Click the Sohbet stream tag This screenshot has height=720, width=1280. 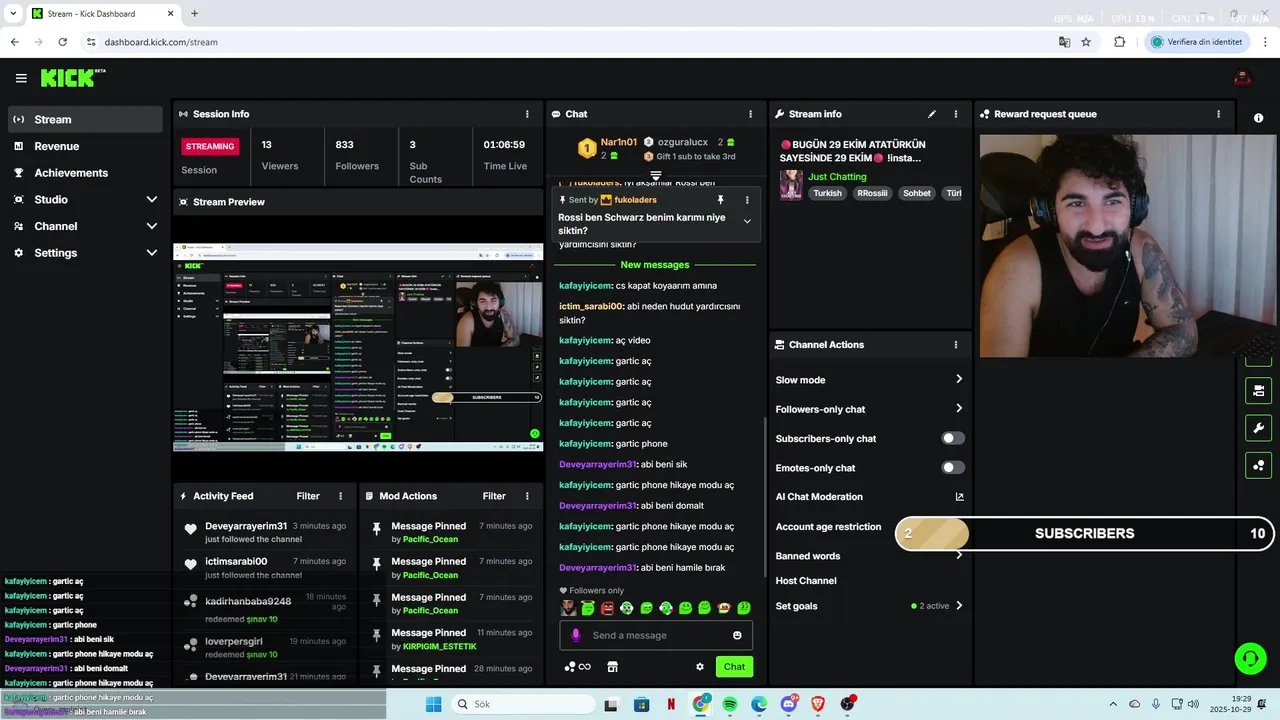[917, 193]
